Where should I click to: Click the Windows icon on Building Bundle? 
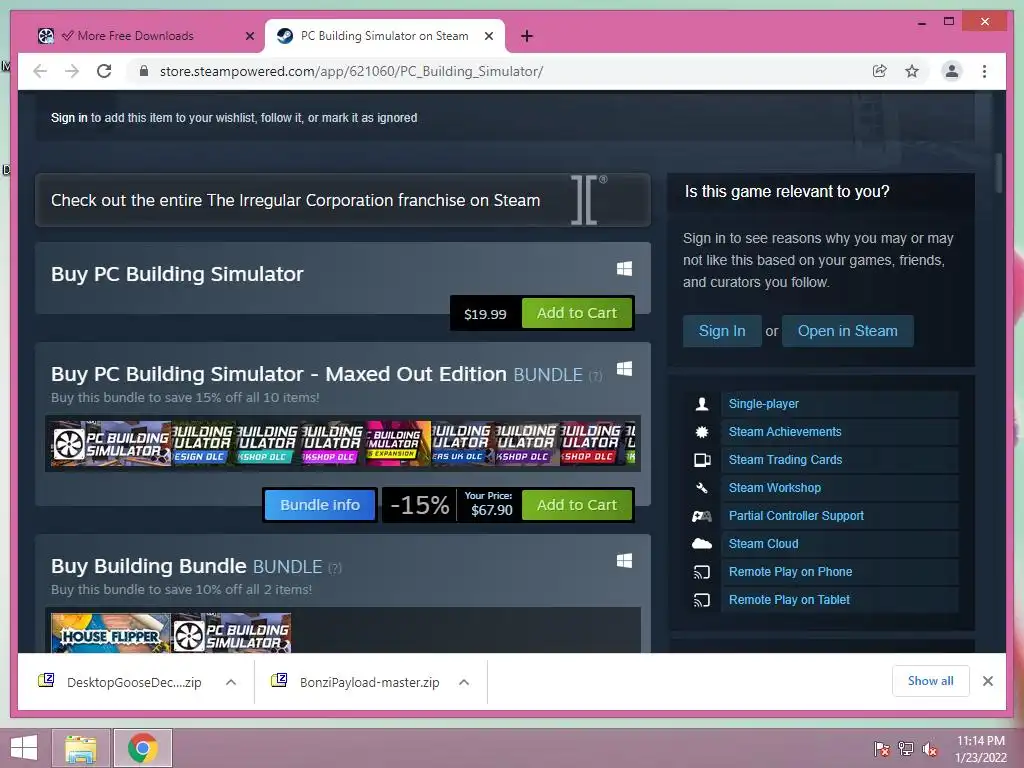tap(624, 560)
